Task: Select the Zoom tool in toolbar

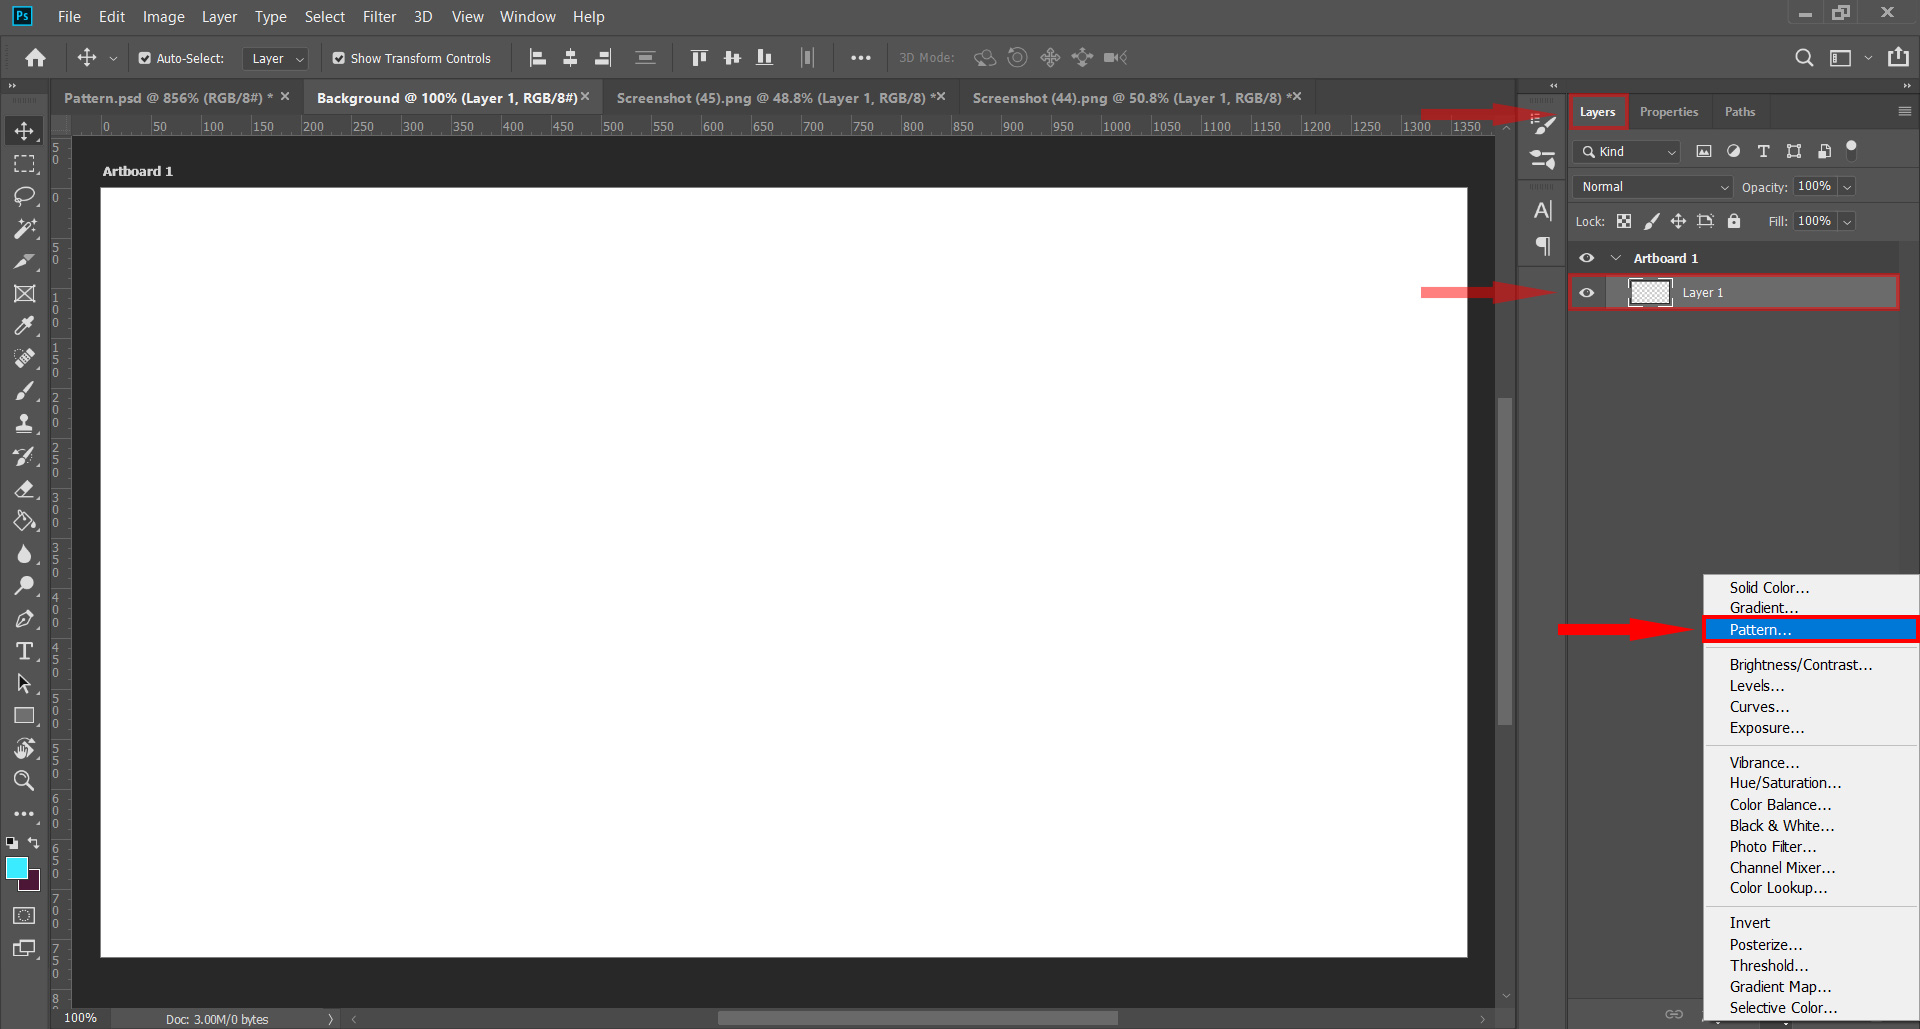Action: (x=24, y=781)
